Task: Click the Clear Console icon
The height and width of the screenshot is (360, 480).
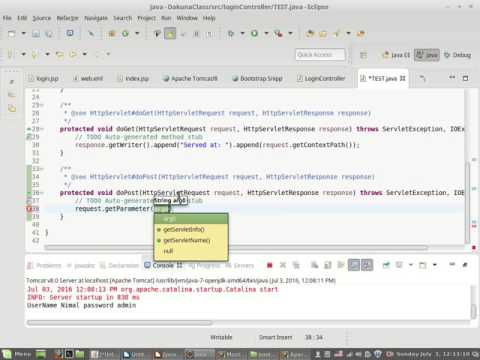Action: click(314, 265)
